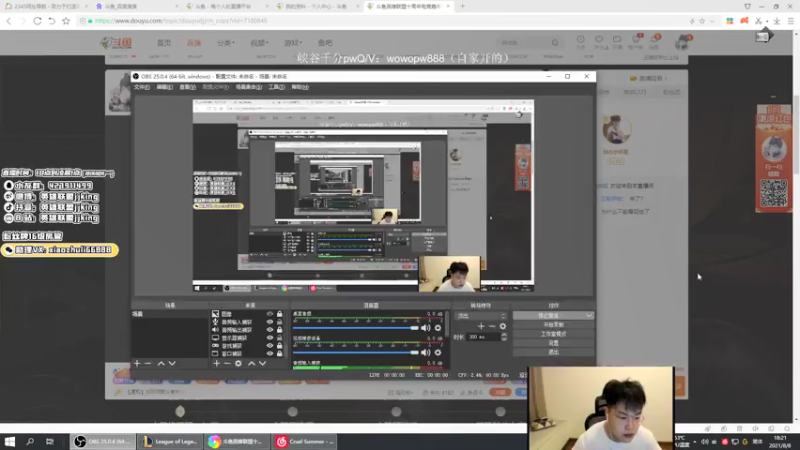The width and height of the screenshot is (800, 450).
Task: Open the browser download icon in toolbar
Action: click(777, 21)
